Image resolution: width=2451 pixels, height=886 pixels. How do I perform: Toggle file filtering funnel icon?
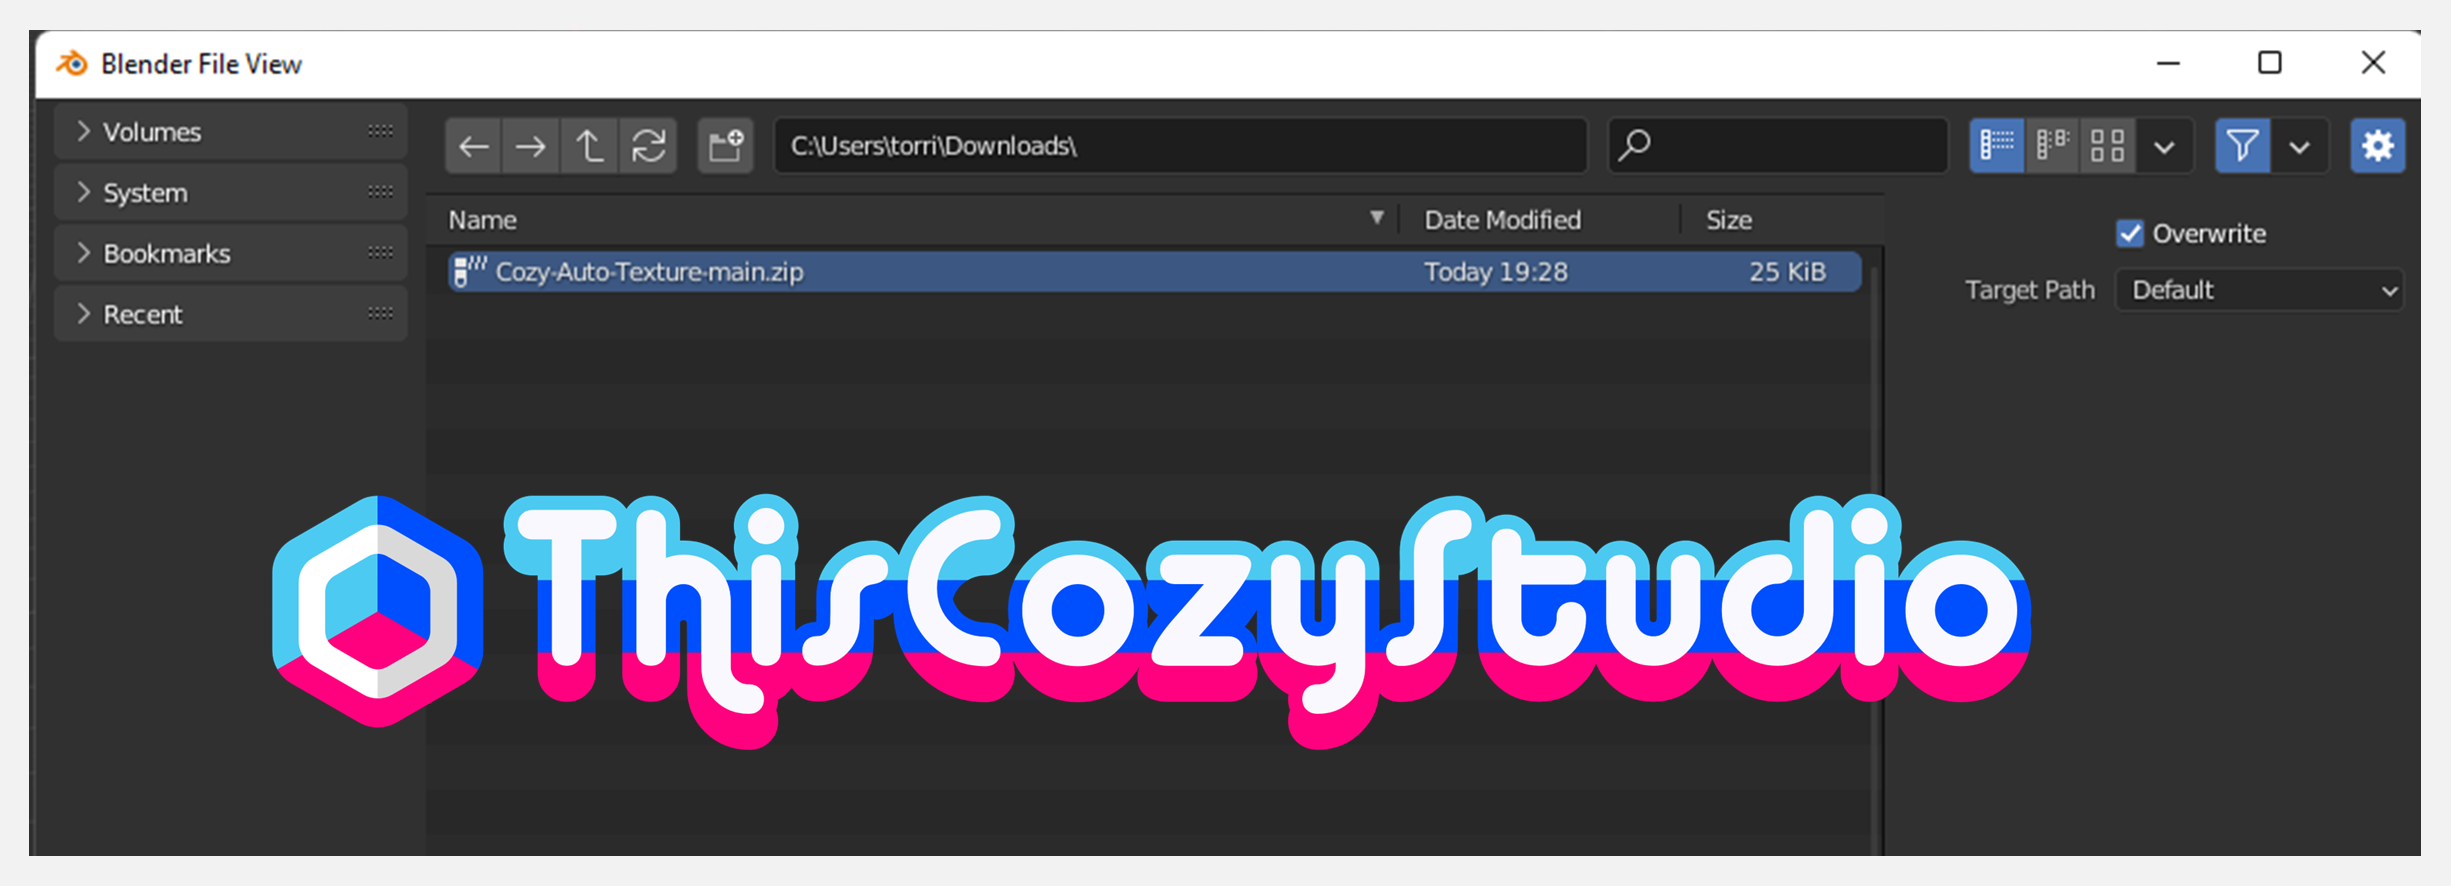pyautogui.click(x=2242, y=146)
